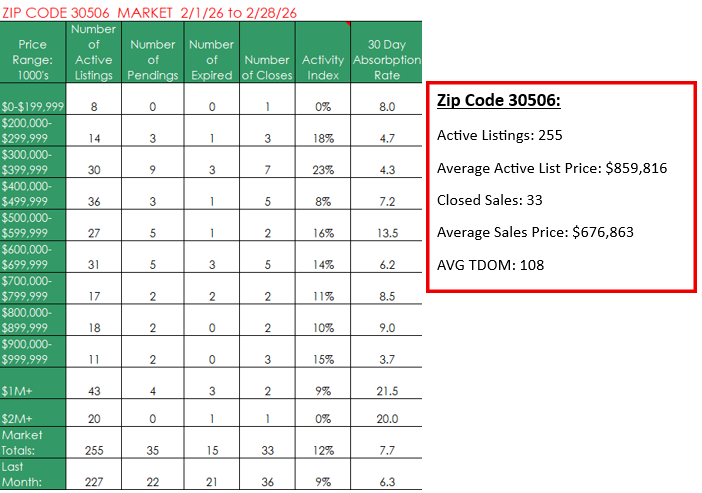Image resolution: width=702 pixels, height=493 pixels.
Task: Select the $0-$199,999 price range row label
Action: coord(32,105)
